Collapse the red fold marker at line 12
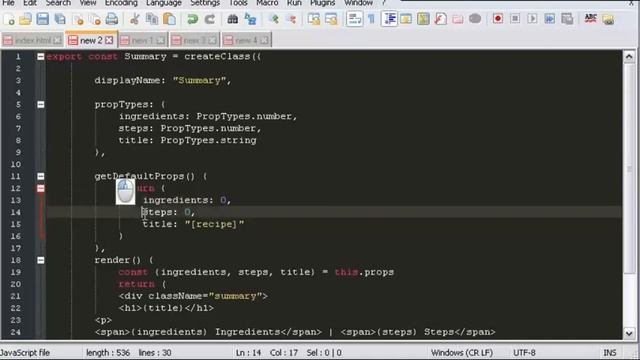The width and height of the screenshot is (640, 360). tap(41, 189)
